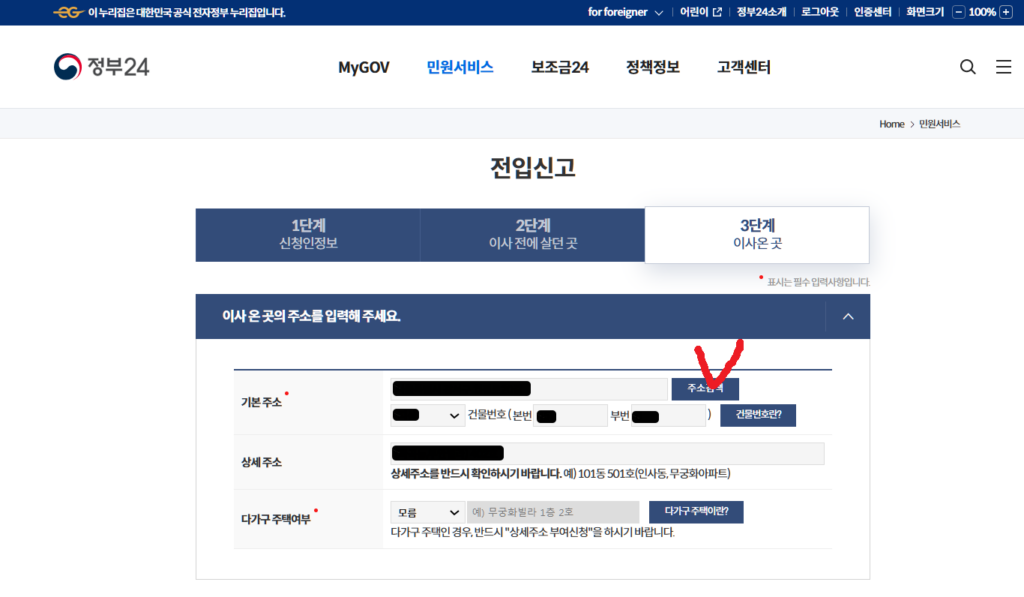Go to Home breadcrumb link
The height and width of the screenshot is (597, 1024).
891,124
